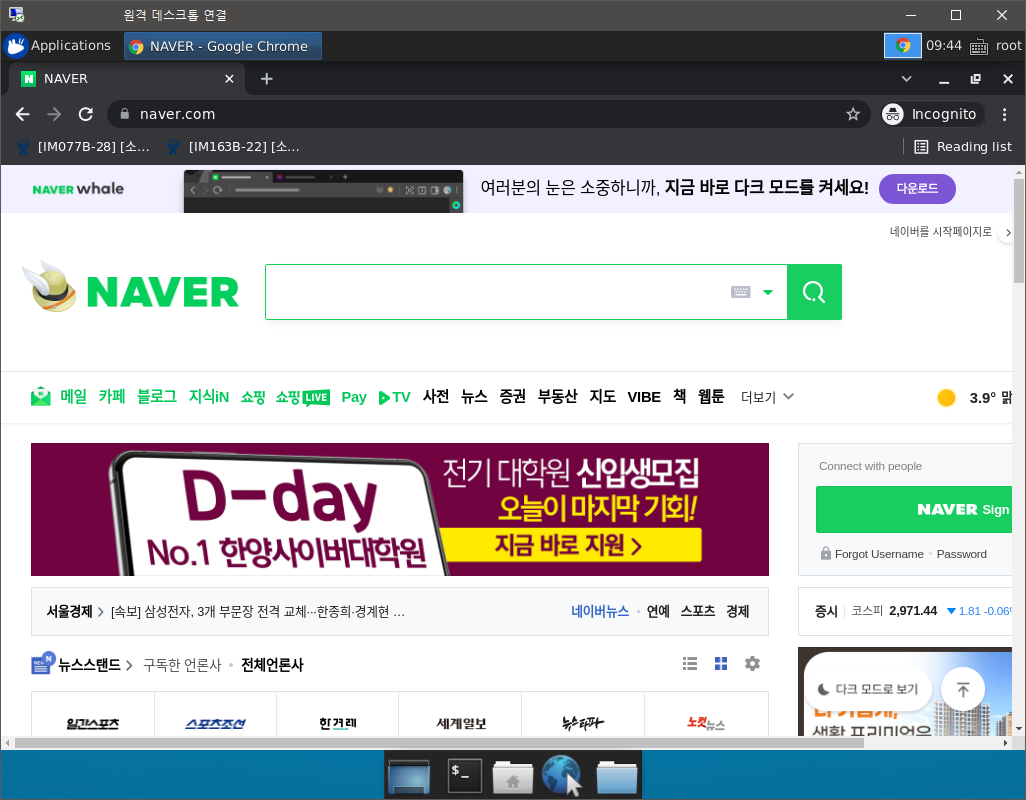Open the Applications menu
Viewport: 1026px width, 800px height.
[x=58, y=46]
